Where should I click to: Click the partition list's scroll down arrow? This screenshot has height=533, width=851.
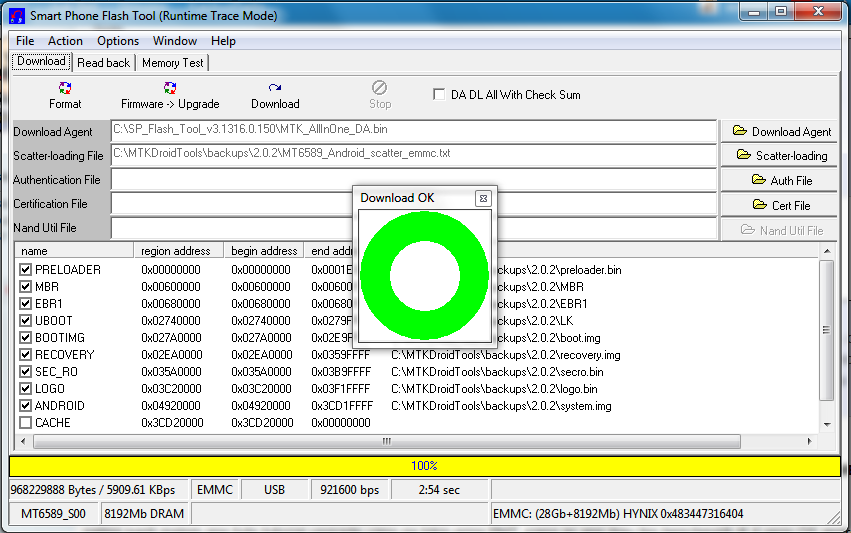pyautogui.click(x=827, y=424)
